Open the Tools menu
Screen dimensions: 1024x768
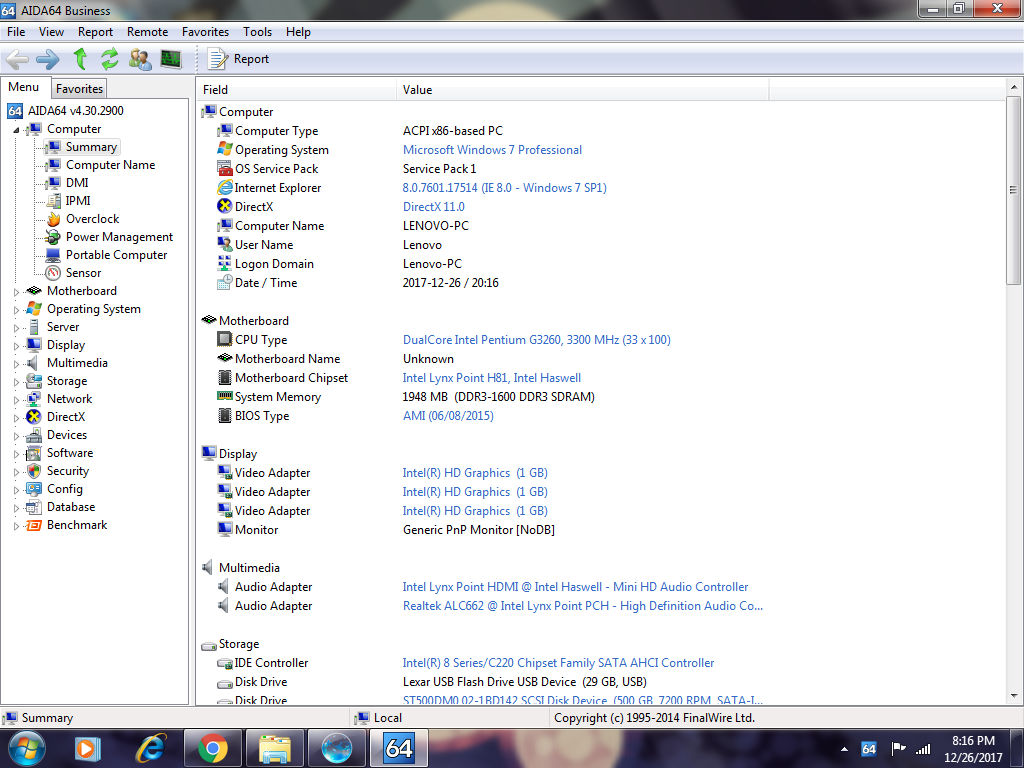257,32
